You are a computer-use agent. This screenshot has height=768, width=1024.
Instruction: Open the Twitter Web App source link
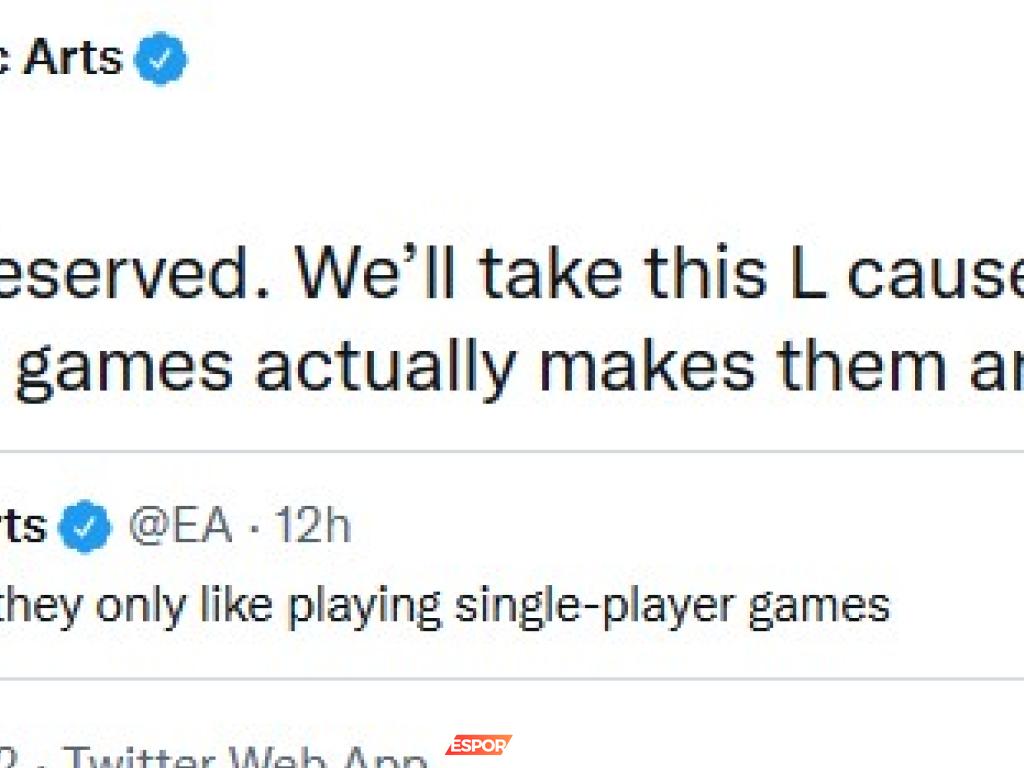(x=245, y=758)
